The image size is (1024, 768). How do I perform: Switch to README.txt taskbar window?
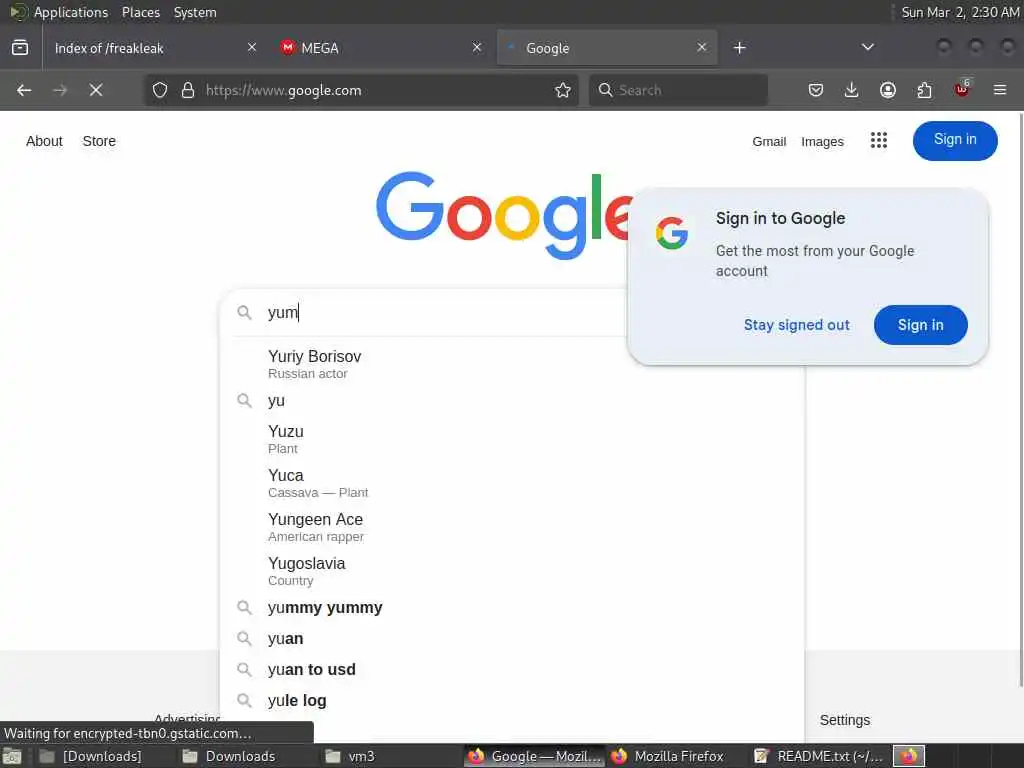pos(818,756)
